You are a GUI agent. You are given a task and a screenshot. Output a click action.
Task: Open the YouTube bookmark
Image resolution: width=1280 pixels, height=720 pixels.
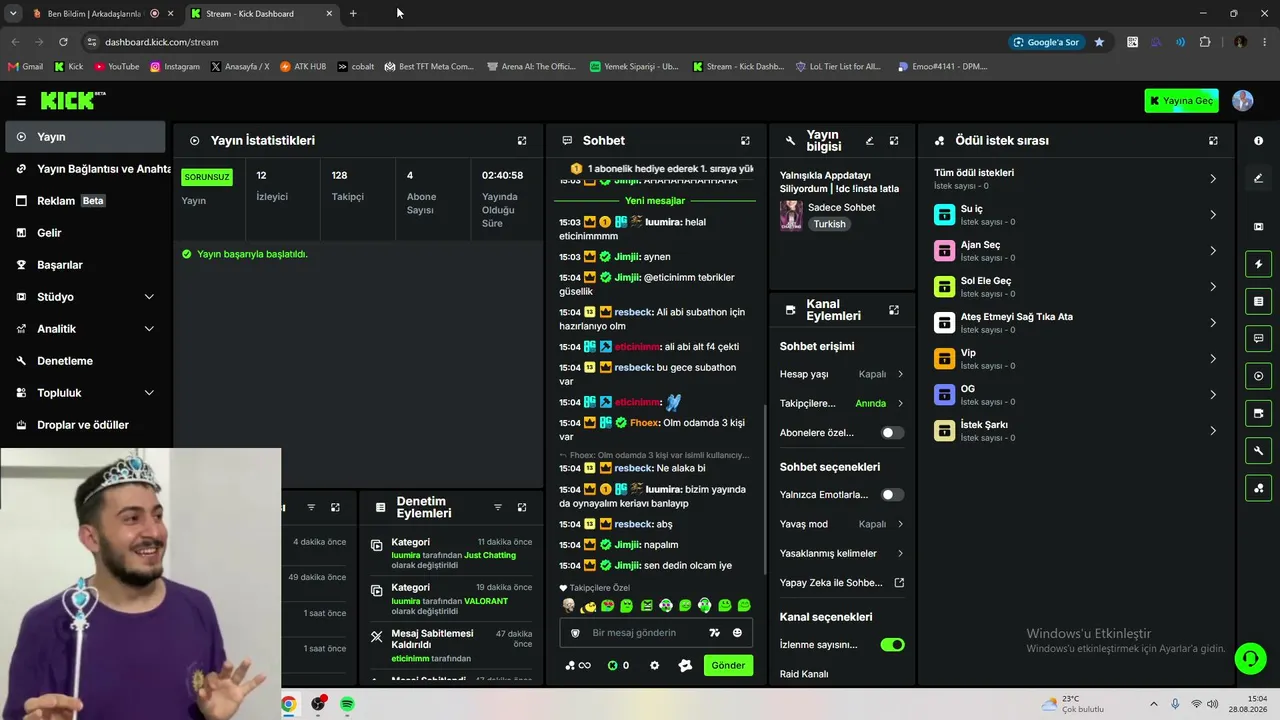pos(117,67)
